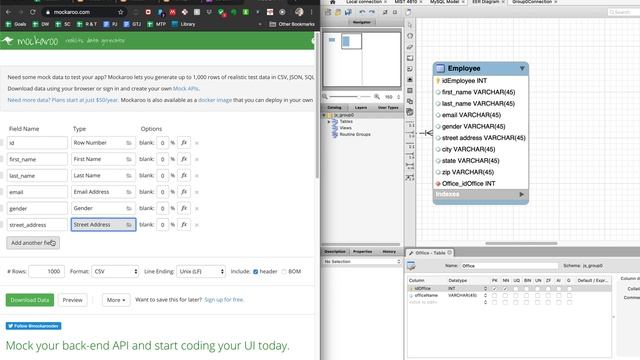Select the new table tool in diagram toolbar
Screen dimensions: 640x360
[x=410, y=91]
